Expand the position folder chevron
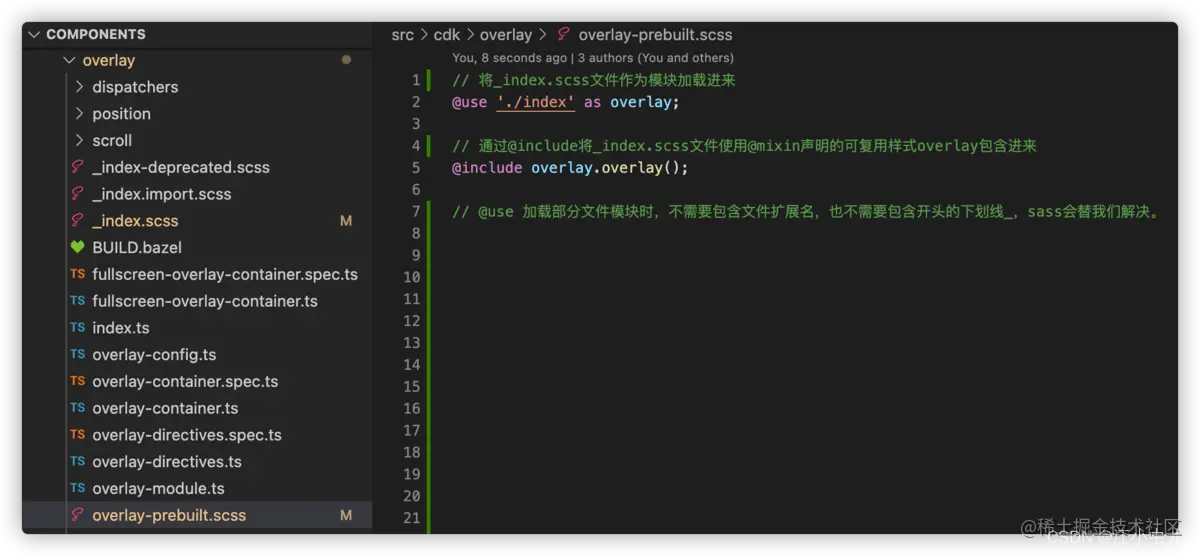 pos(79,114)
